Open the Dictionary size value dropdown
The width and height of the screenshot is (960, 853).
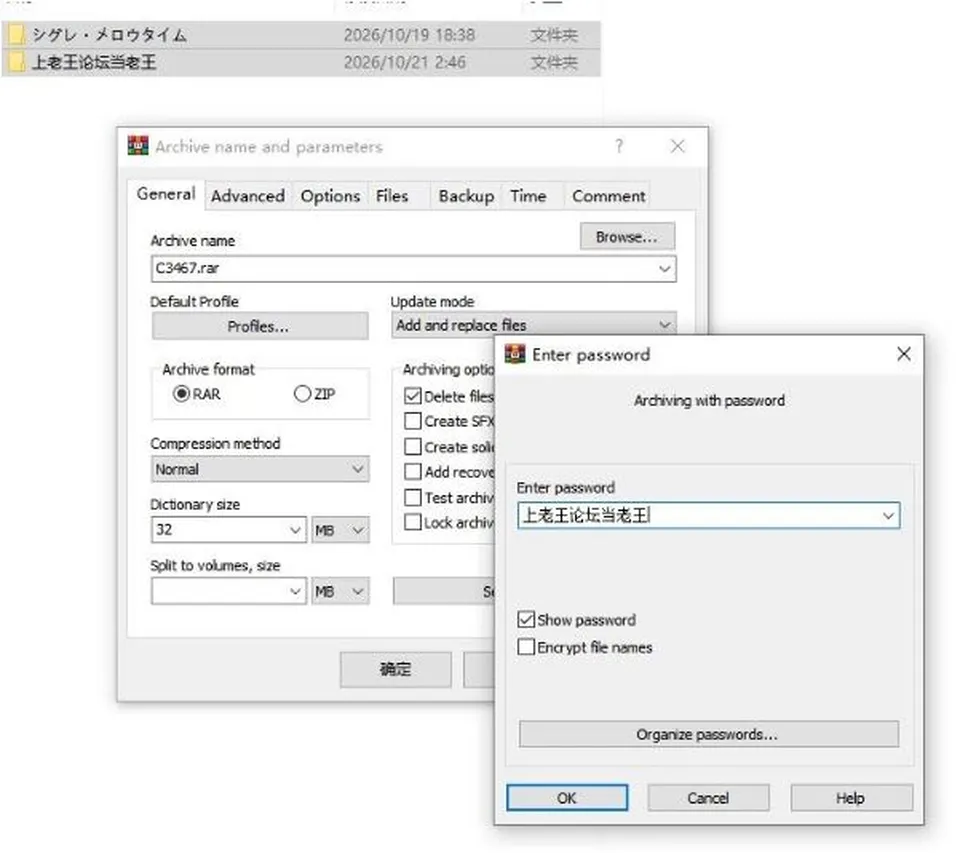coord(295,530)
